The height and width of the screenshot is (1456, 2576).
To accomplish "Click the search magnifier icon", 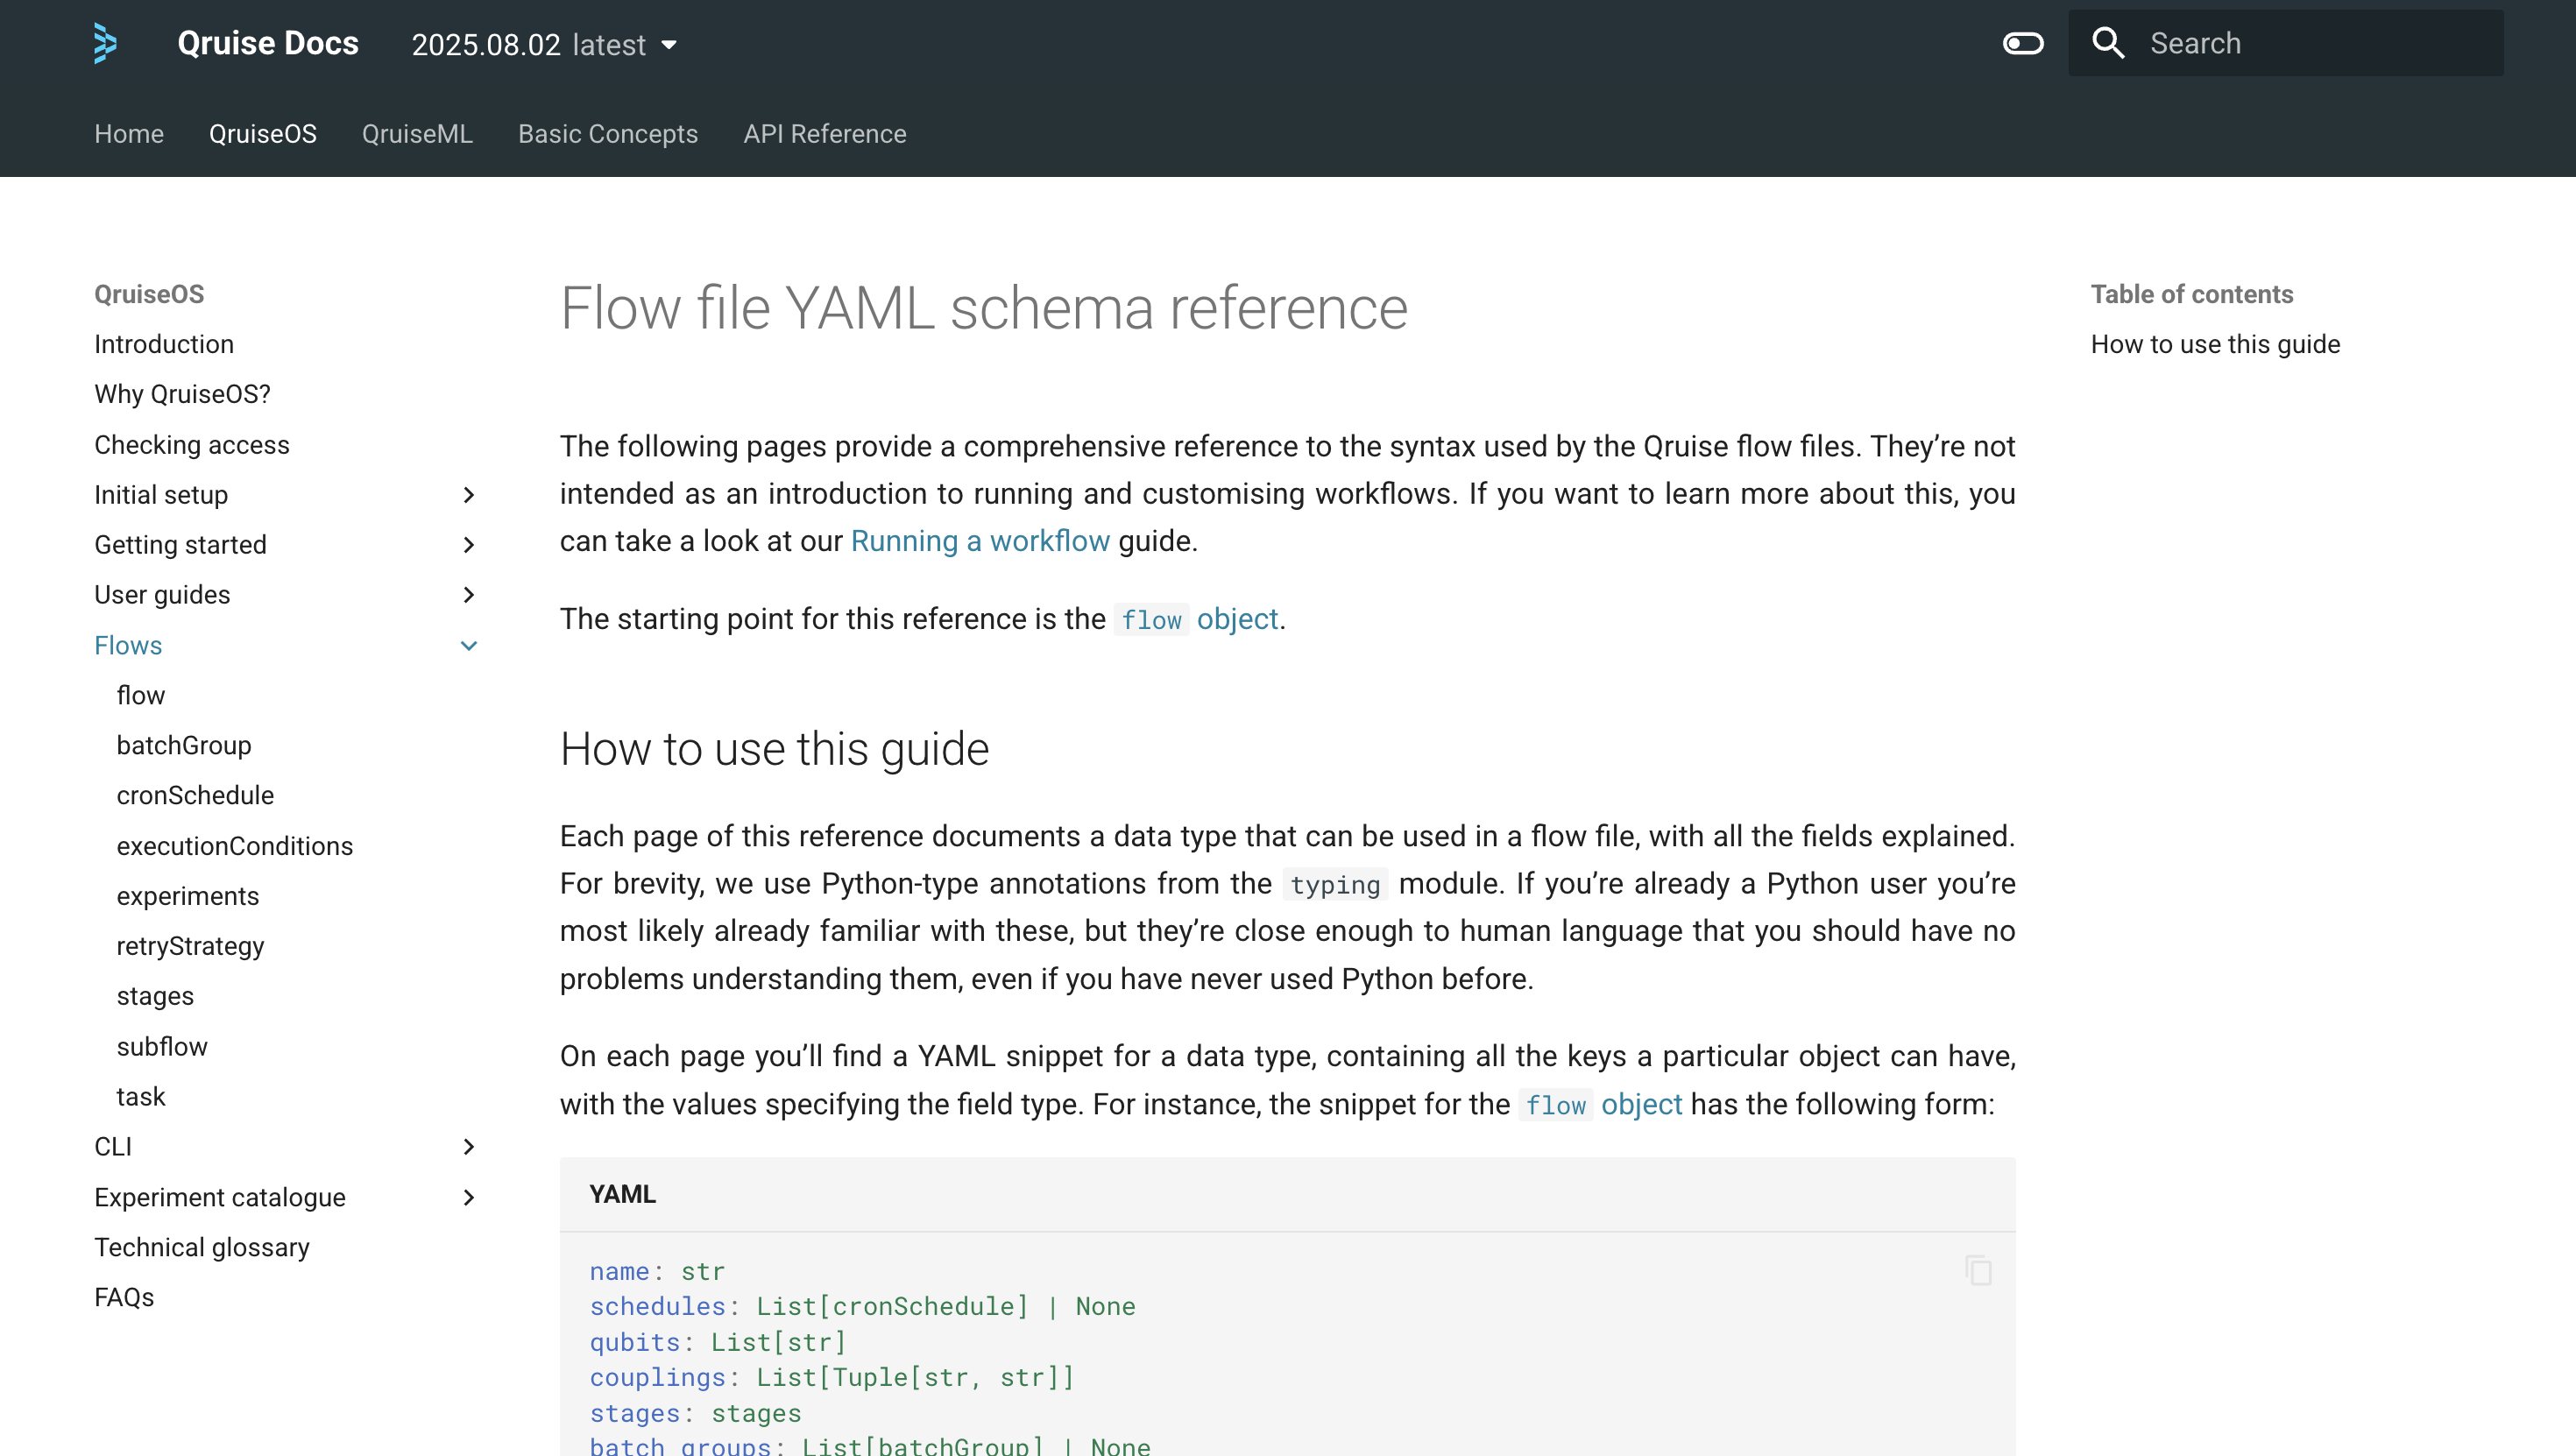I will click(x=2108, y=43).
